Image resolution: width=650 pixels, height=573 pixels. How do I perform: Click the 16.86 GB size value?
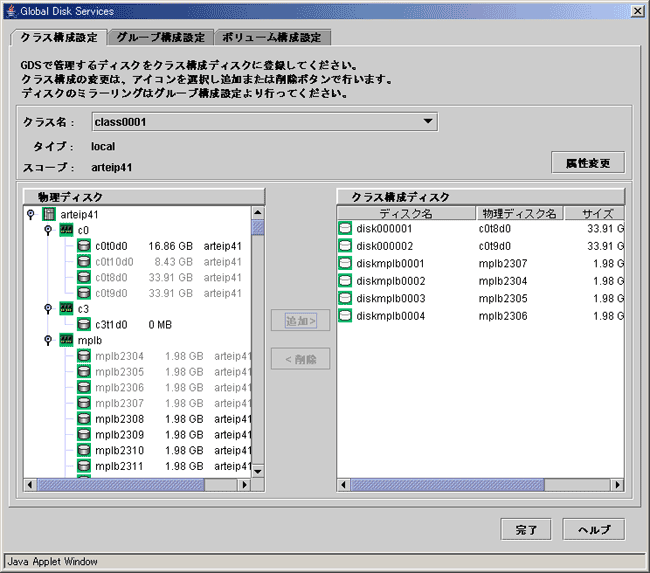pyautogui.click(x=170, y=246)
